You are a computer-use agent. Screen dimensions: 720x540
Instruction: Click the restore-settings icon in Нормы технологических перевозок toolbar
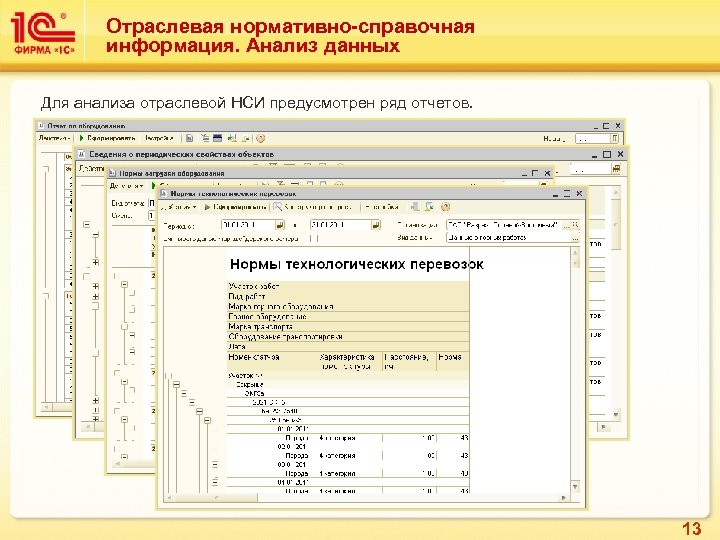(x=429, y=207)
